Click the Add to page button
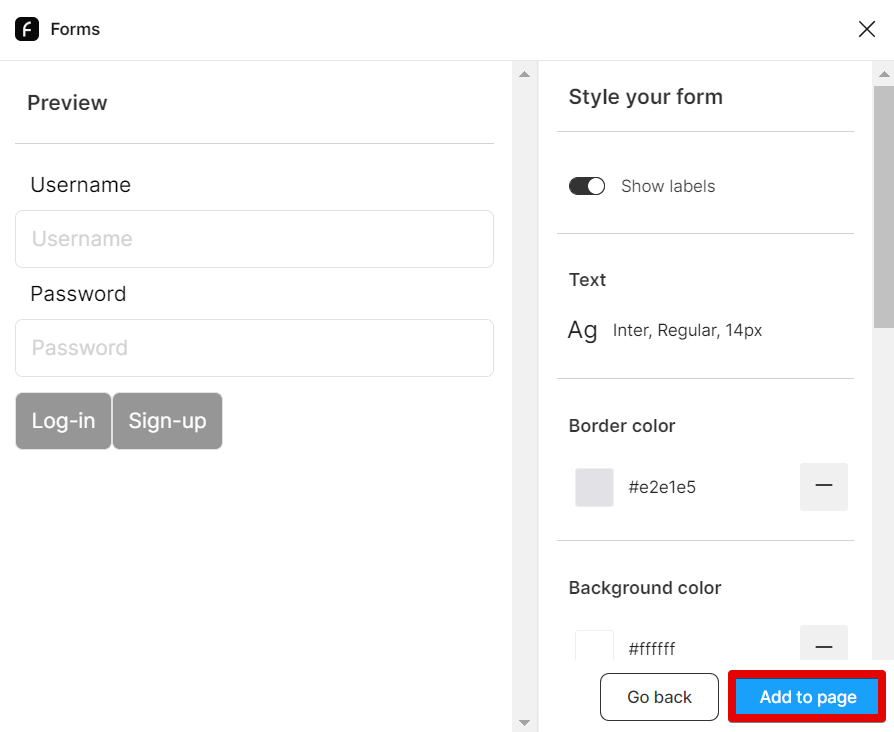Viewport: 894px width, 732px height. [x=807, y=697]
